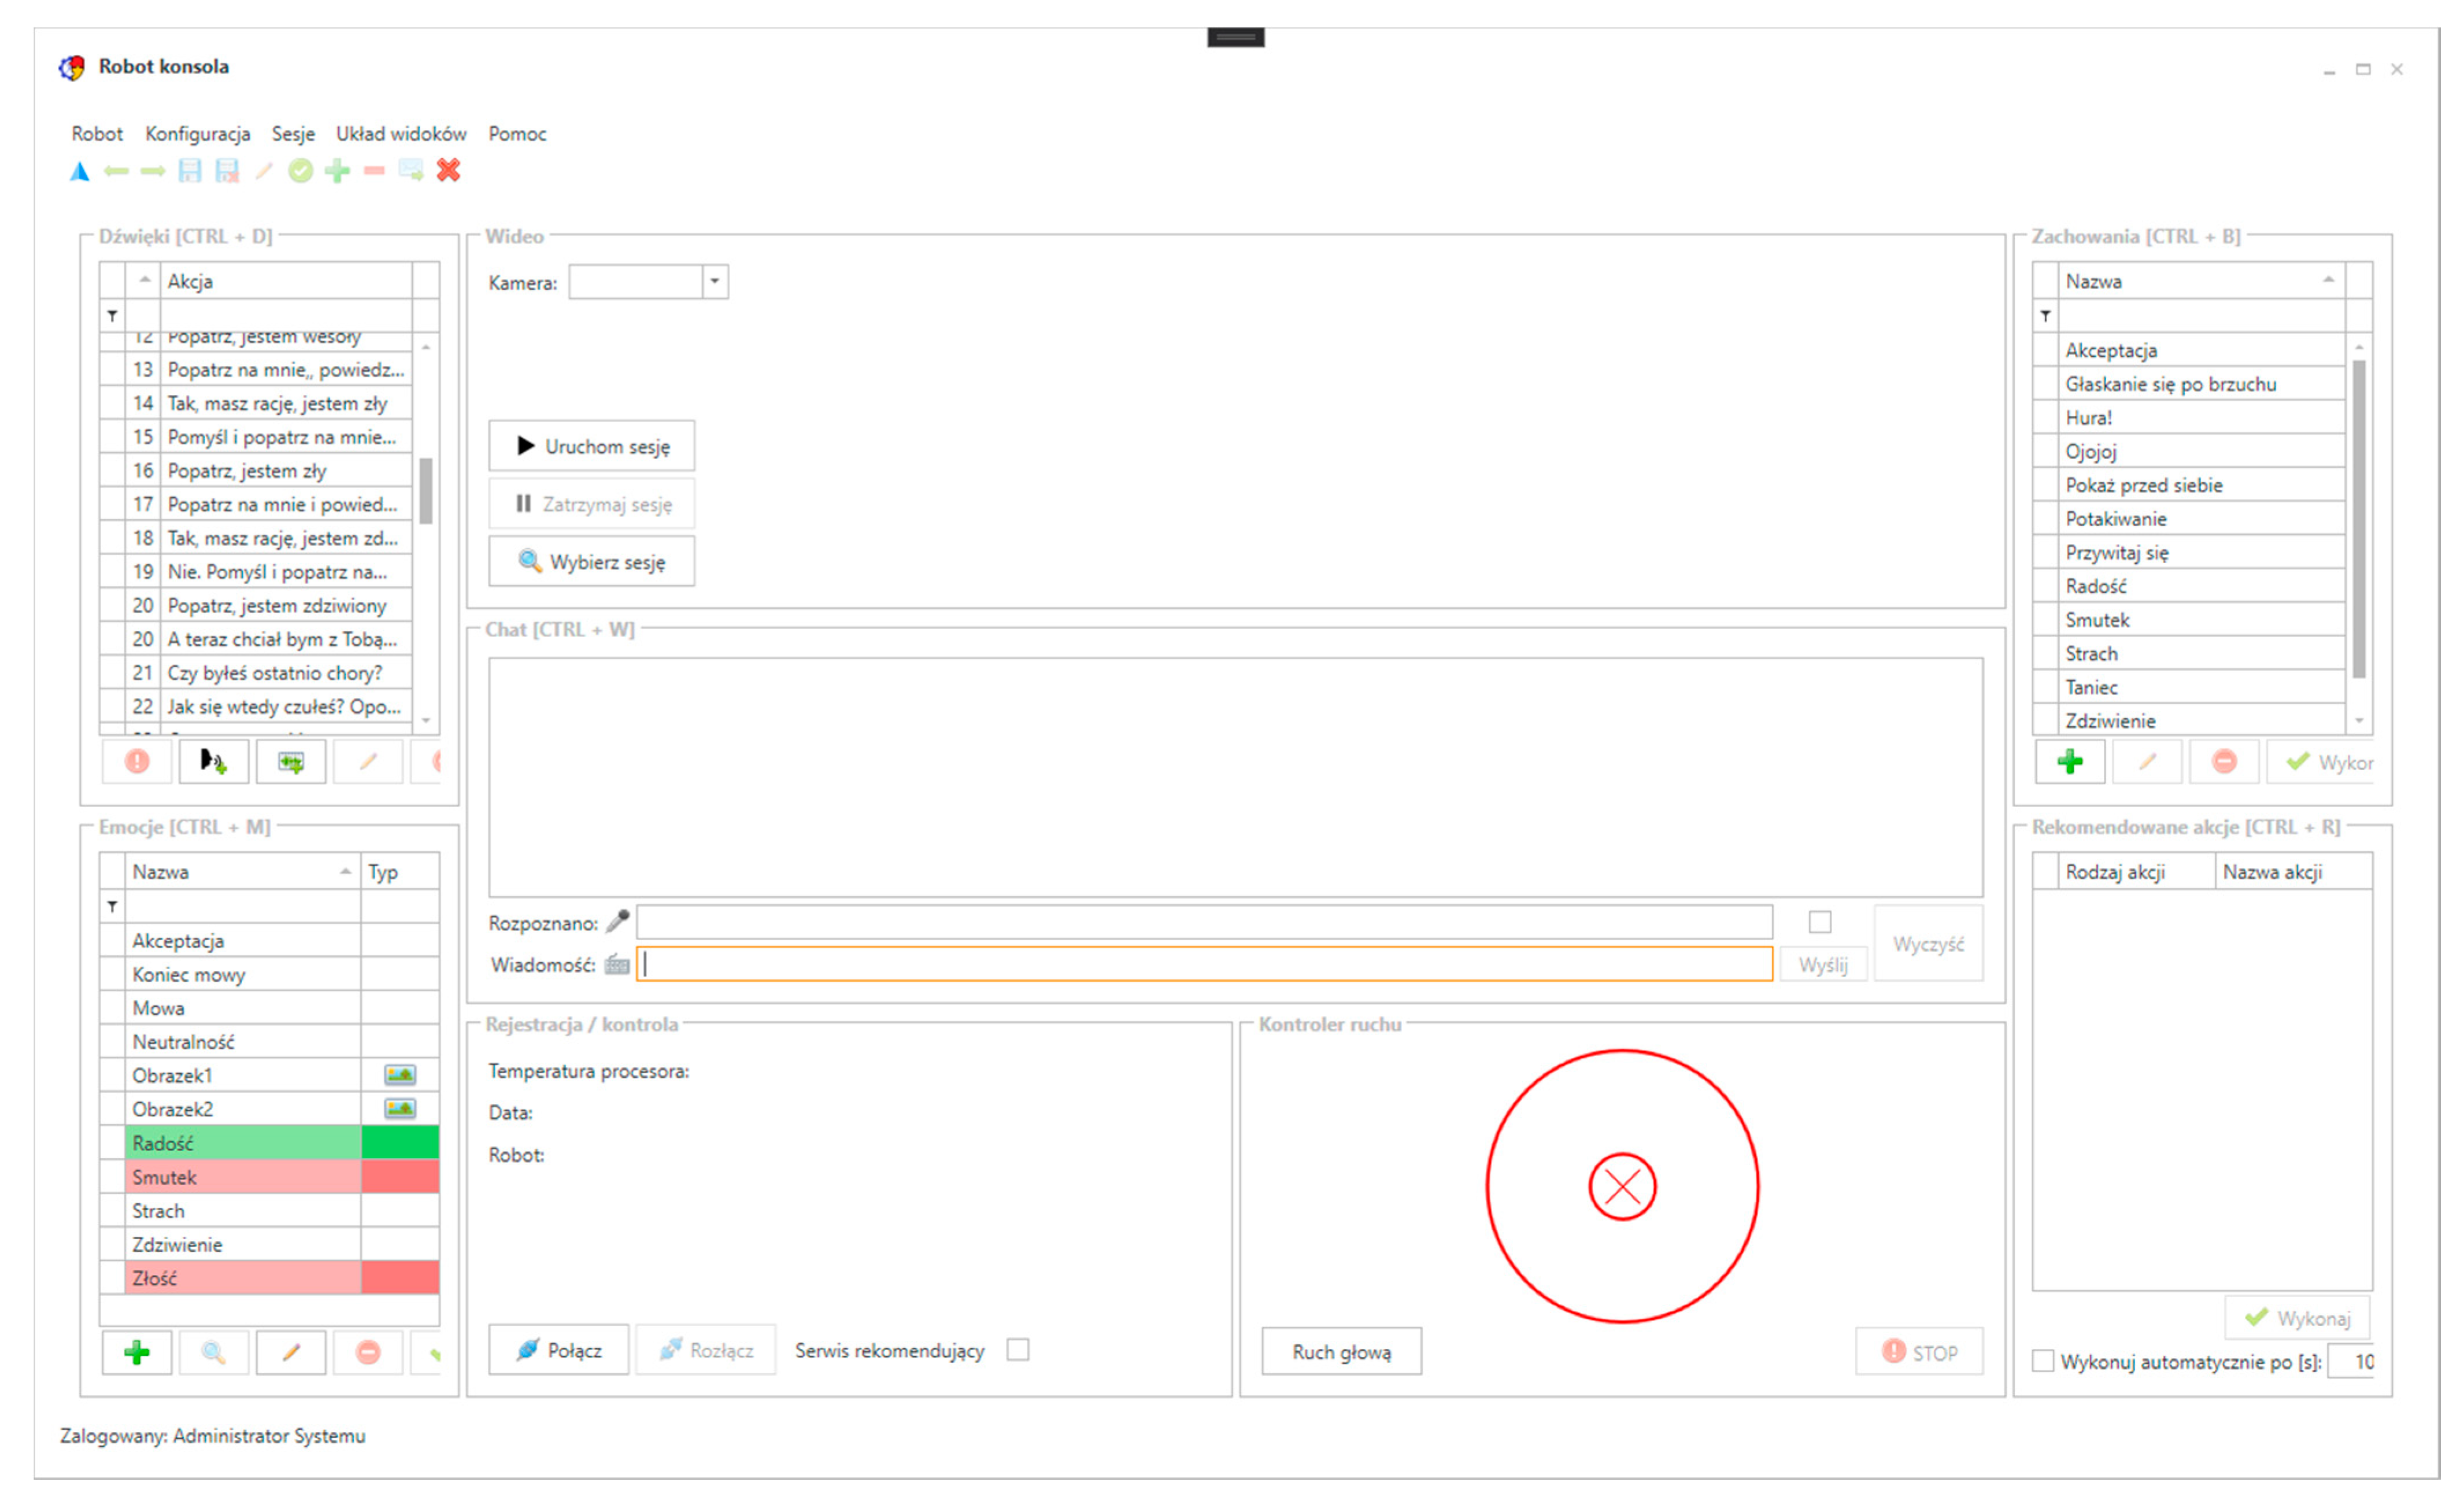Screen dimensions: 2464x1497
Task: Click the microphone icon next to Rozpoznano
Action: 617,922
